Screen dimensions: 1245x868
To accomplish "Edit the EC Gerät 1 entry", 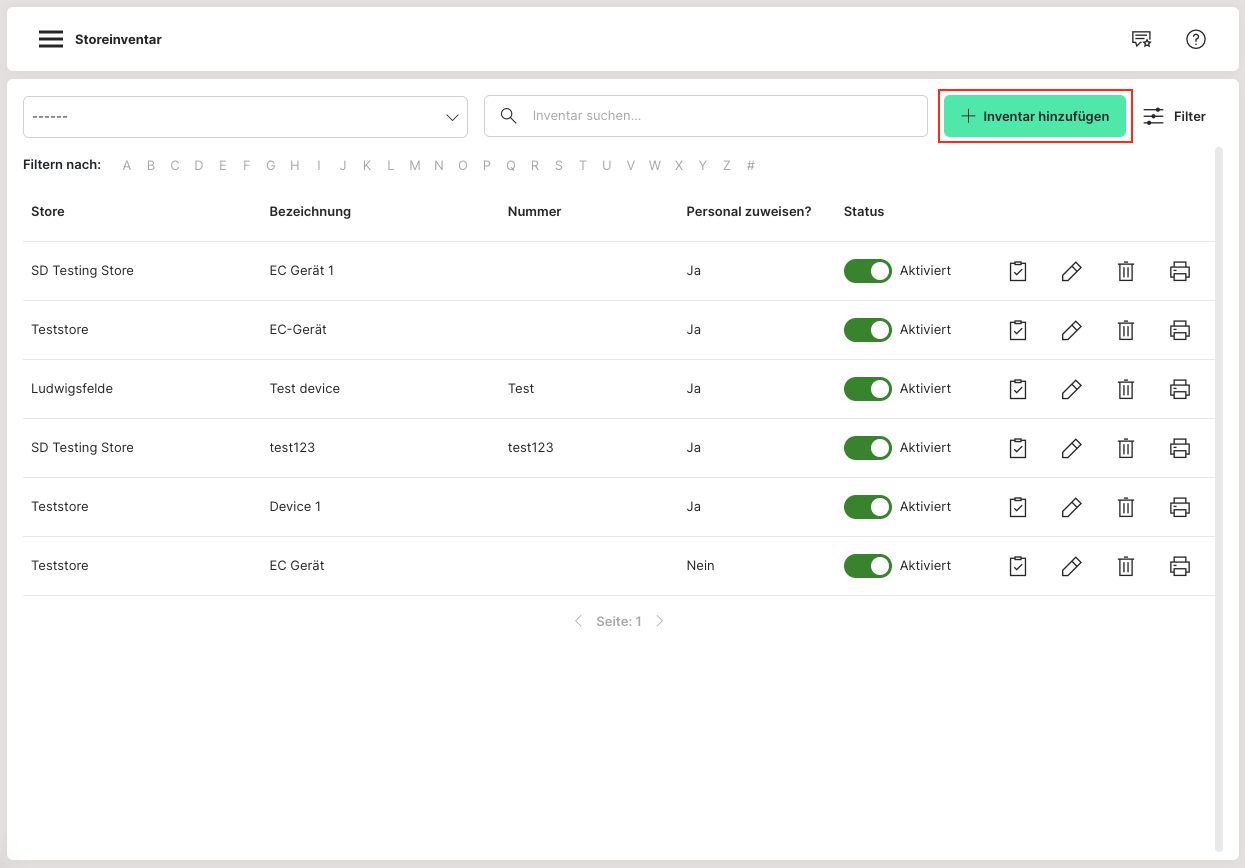I will coord(1071,271).
